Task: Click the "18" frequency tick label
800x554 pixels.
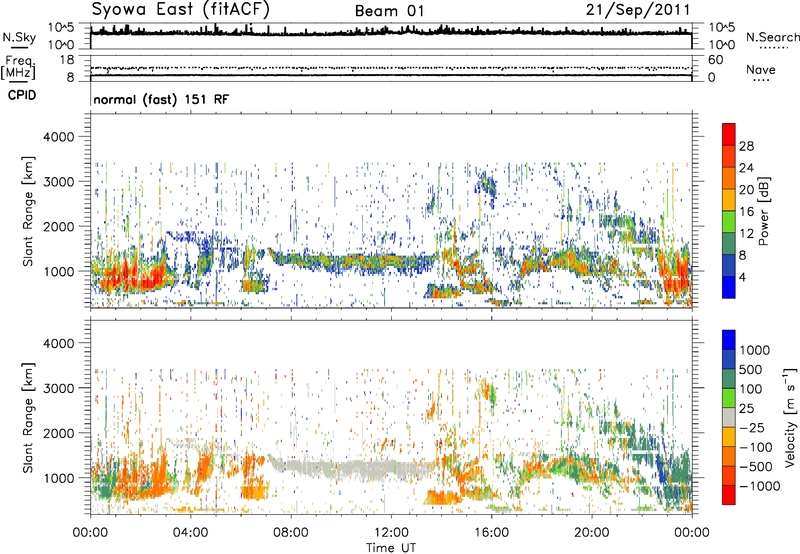Action: click(67, 60)
